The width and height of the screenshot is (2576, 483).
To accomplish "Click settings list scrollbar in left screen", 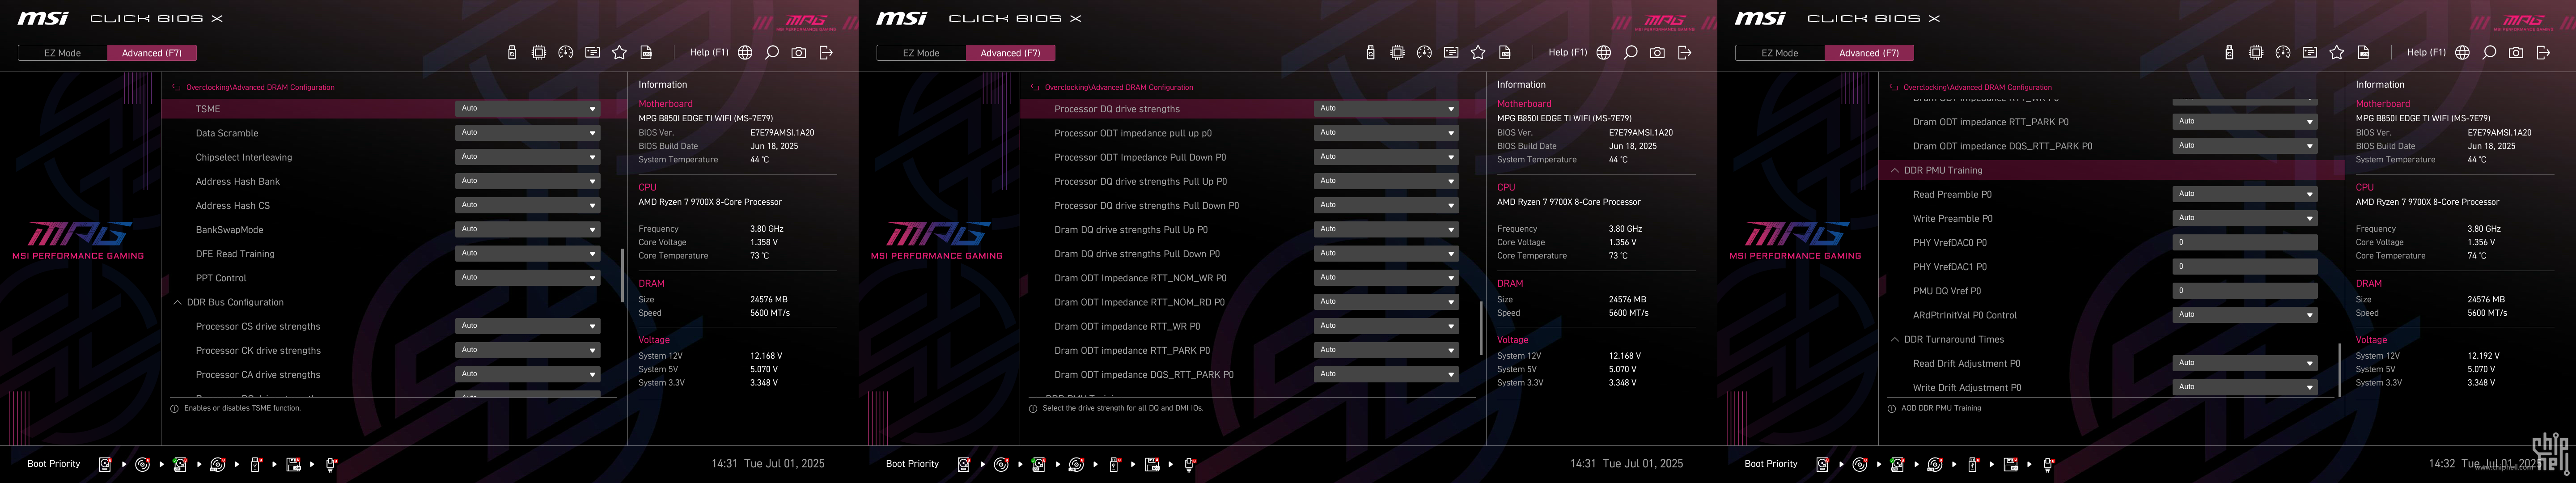I will click(622, 275).
